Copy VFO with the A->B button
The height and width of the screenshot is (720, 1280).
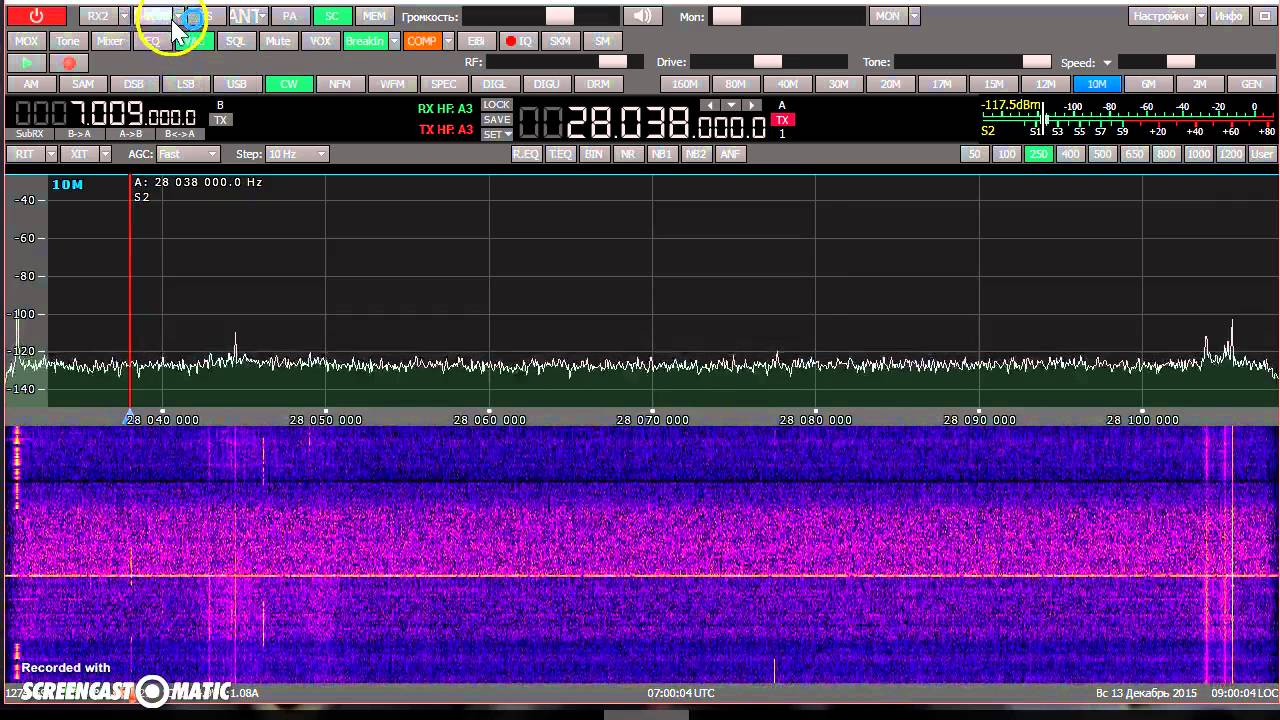[x=130, y=134]
